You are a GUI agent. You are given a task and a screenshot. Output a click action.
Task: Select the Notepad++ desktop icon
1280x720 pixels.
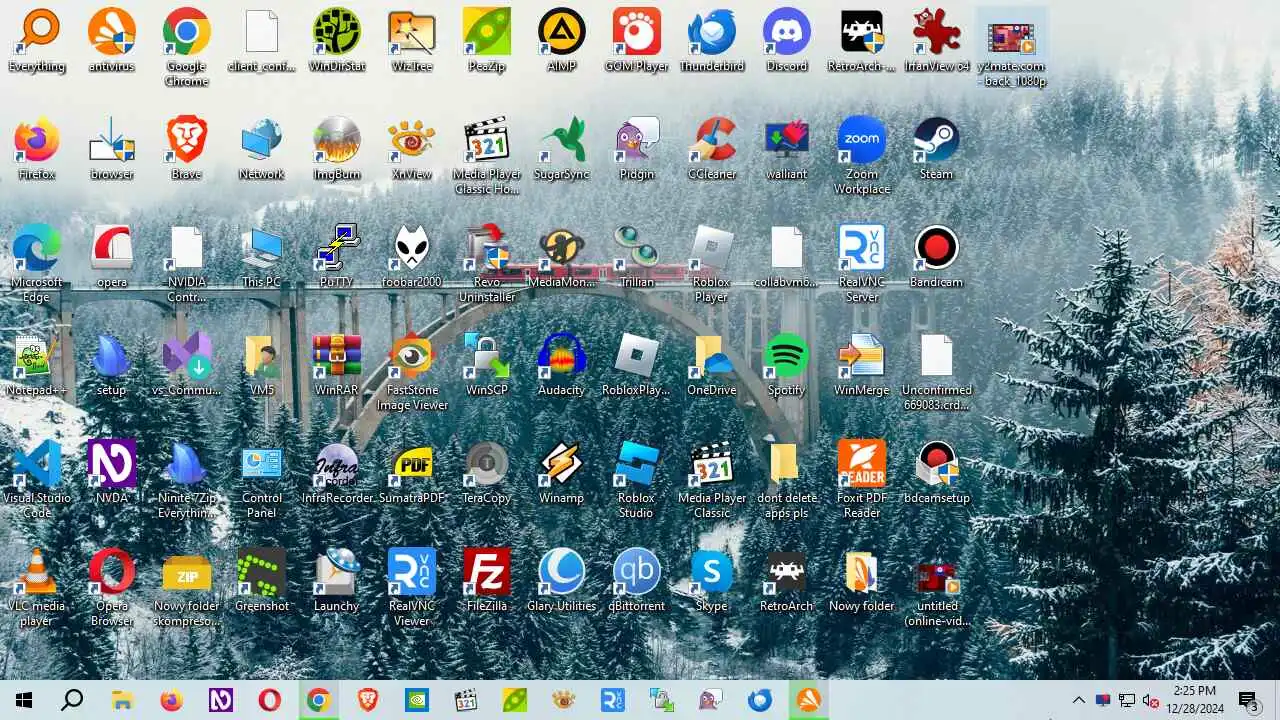tap(37, 364)
